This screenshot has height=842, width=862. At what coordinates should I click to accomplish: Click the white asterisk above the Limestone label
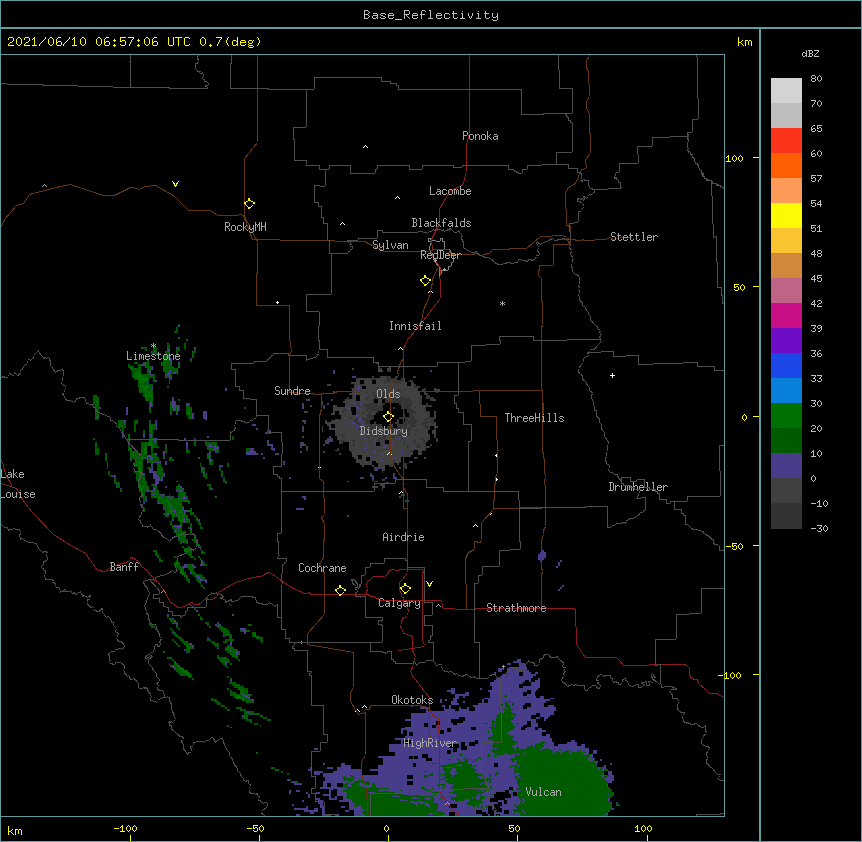click(153, 346)
